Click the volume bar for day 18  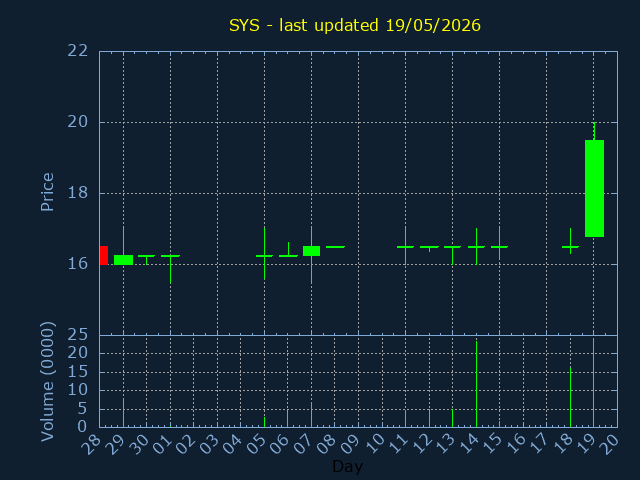[570, 397]
